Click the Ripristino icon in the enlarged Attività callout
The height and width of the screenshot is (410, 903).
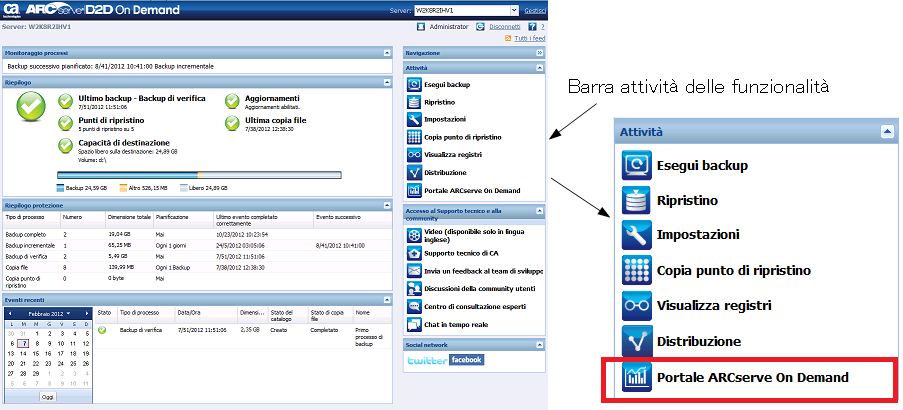click(636, 200)
